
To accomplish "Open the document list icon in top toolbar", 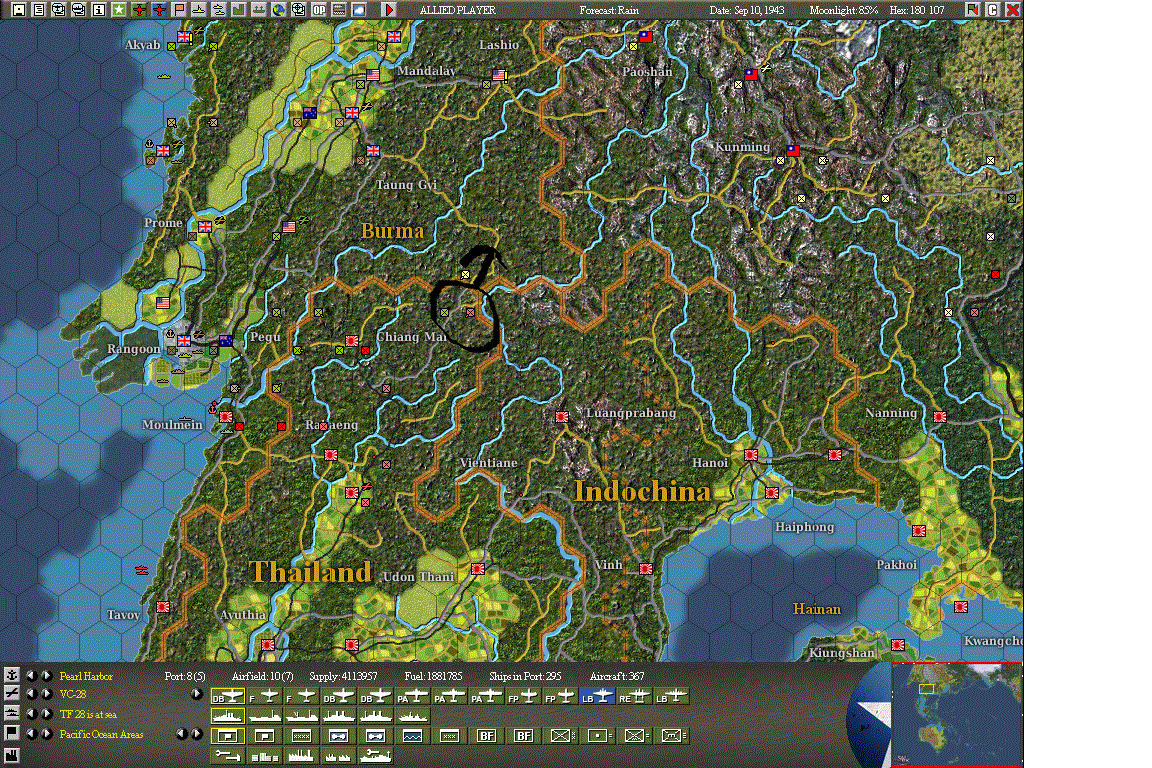I will click(x=39, y=10).
